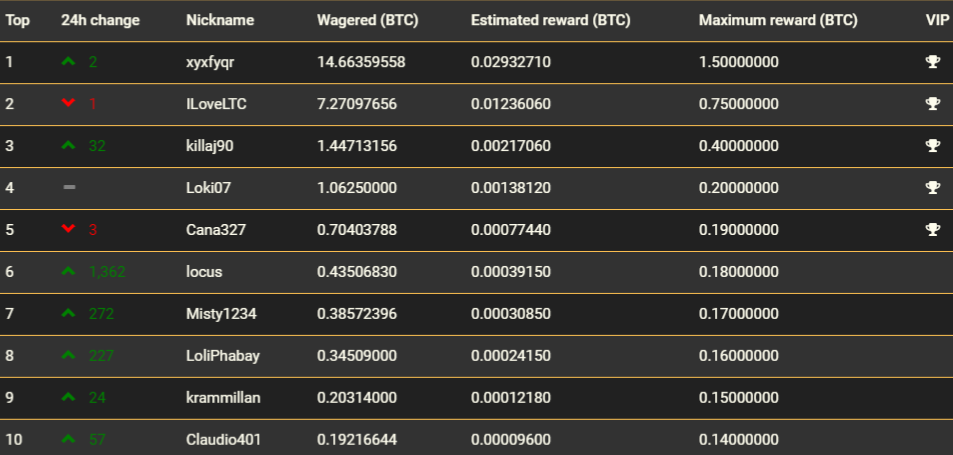
Task: Click the krammillan player name
Action: (223, 397)
